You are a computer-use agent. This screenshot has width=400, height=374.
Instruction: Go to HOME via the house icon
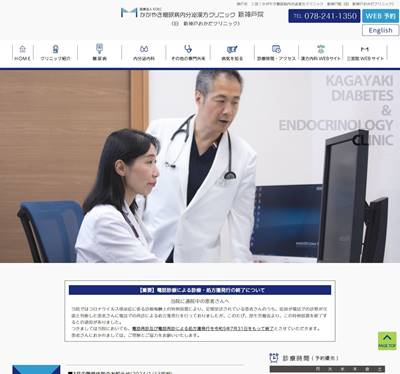[22, 53]
